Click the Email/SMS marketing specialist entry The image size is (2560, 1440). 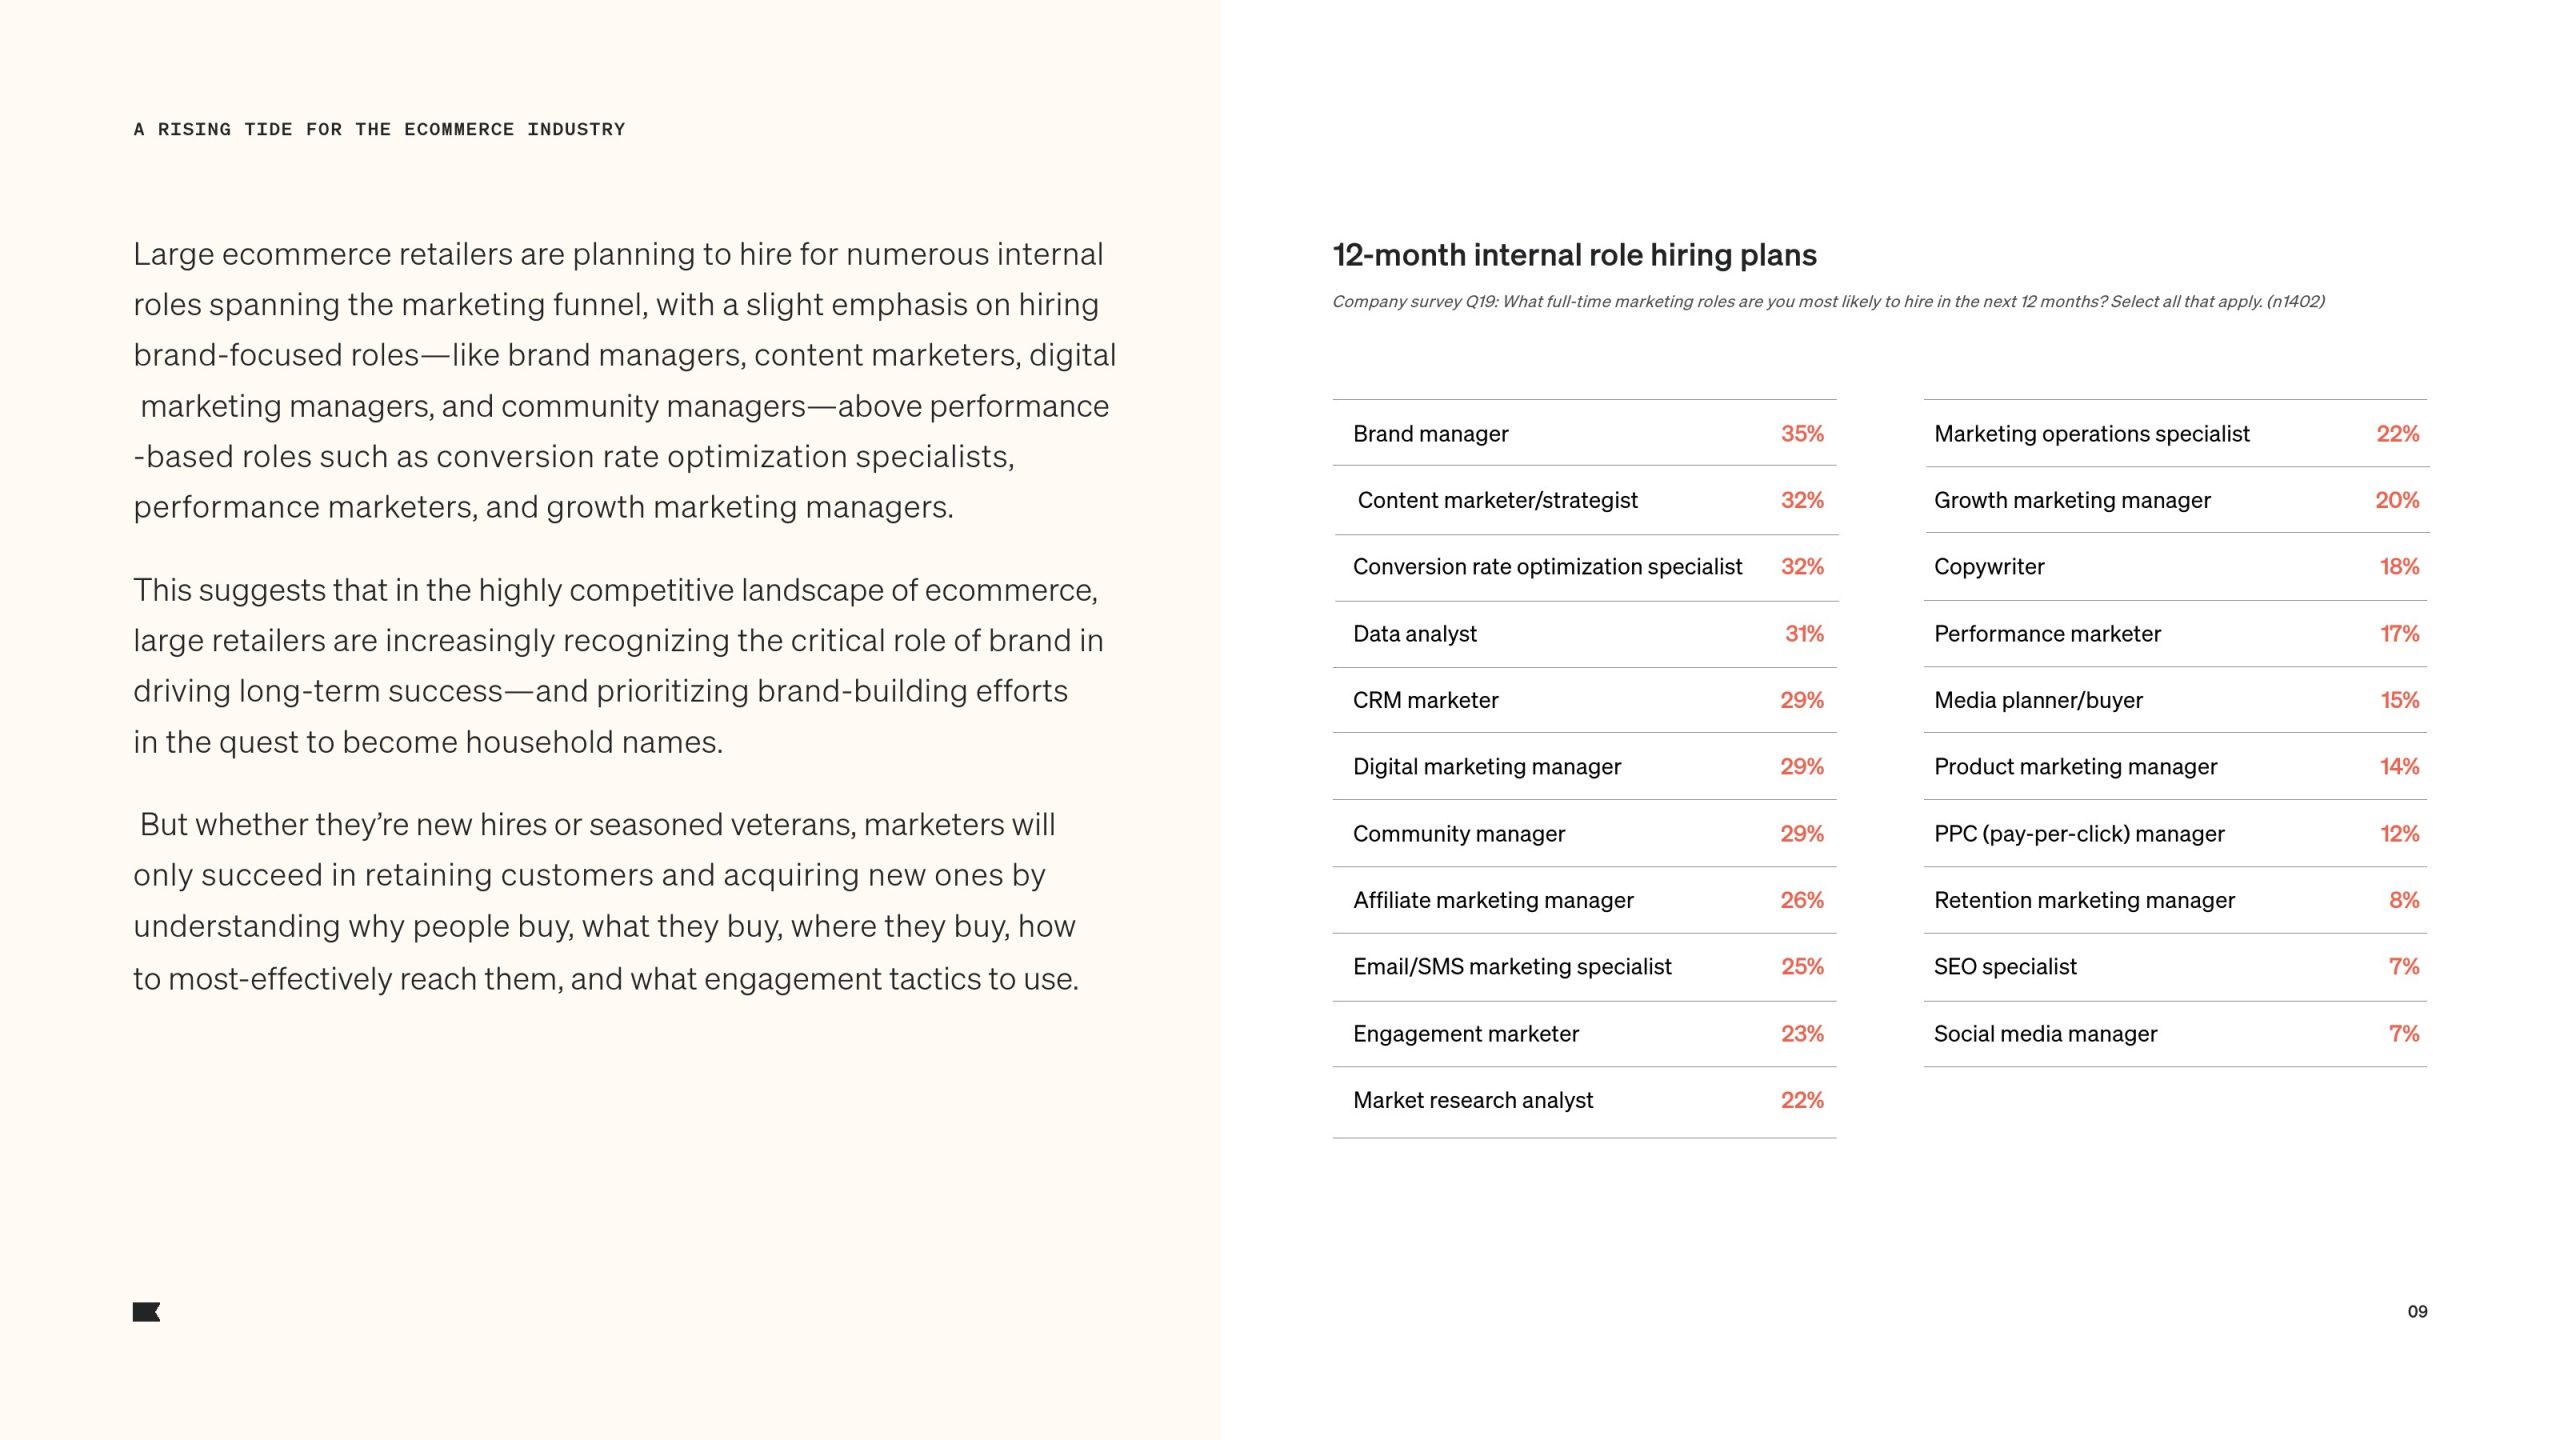click(x=1511, y=967)
